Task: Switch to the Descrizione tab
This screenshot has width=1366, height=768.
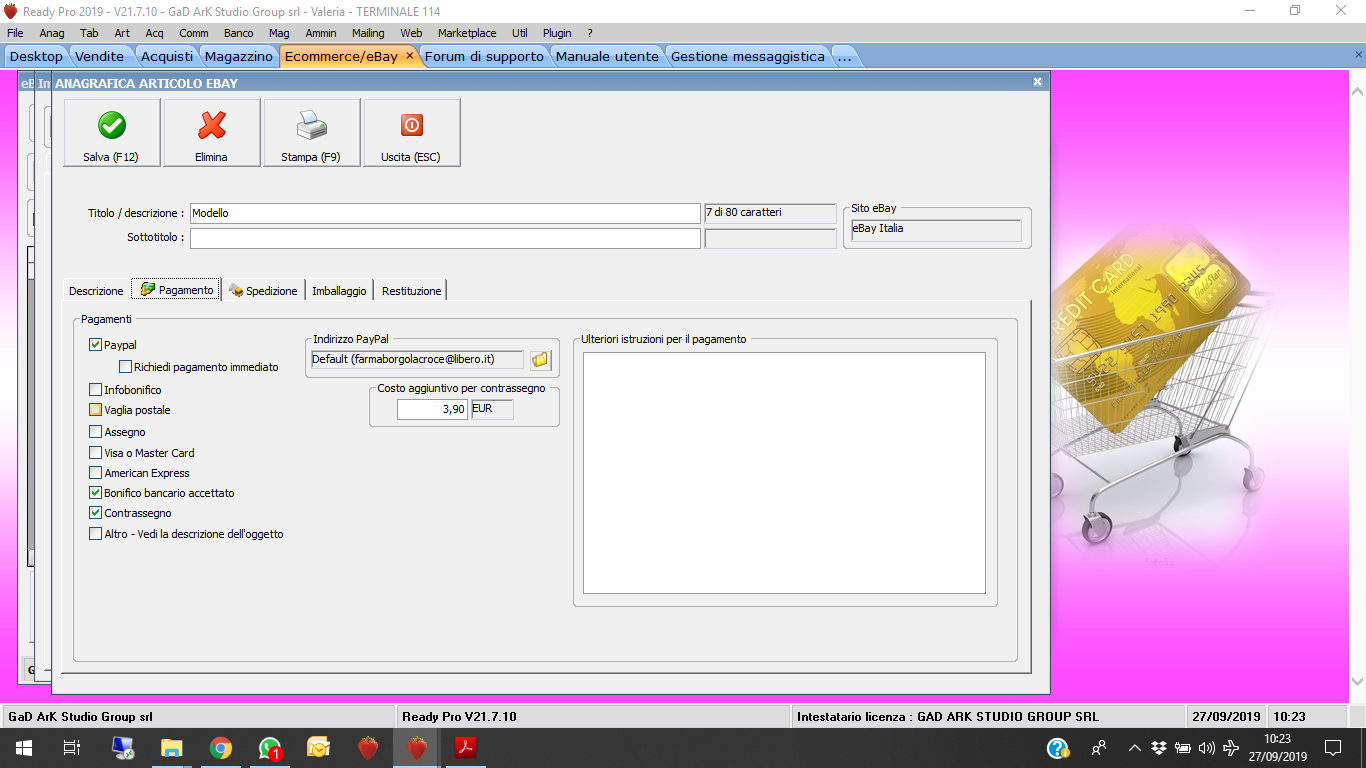Action: tap(96, 291)
